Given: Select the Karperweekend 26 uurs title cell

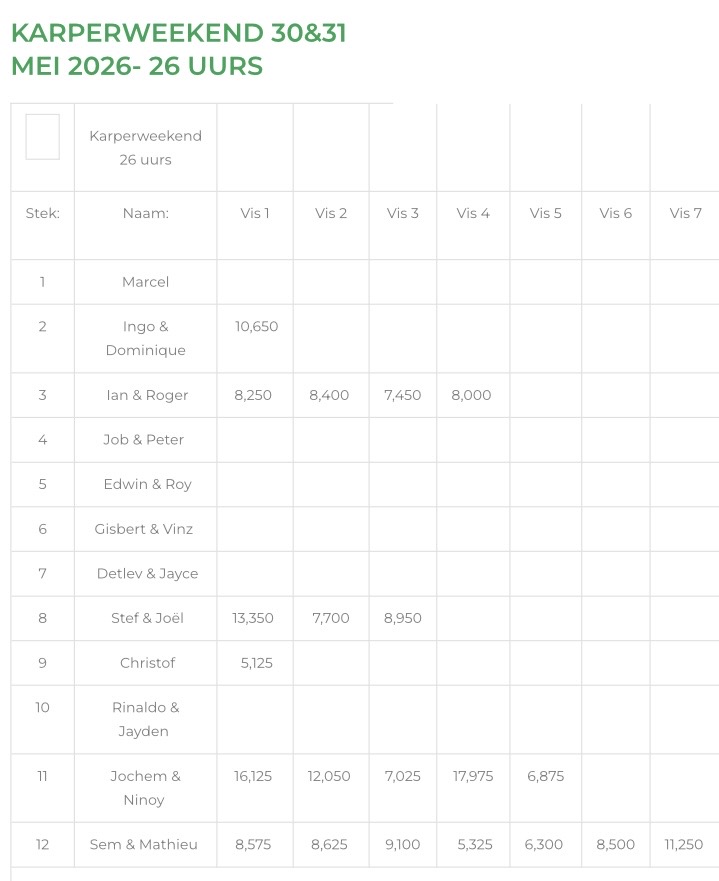Looking at the screenshot, I should [145, 148].
